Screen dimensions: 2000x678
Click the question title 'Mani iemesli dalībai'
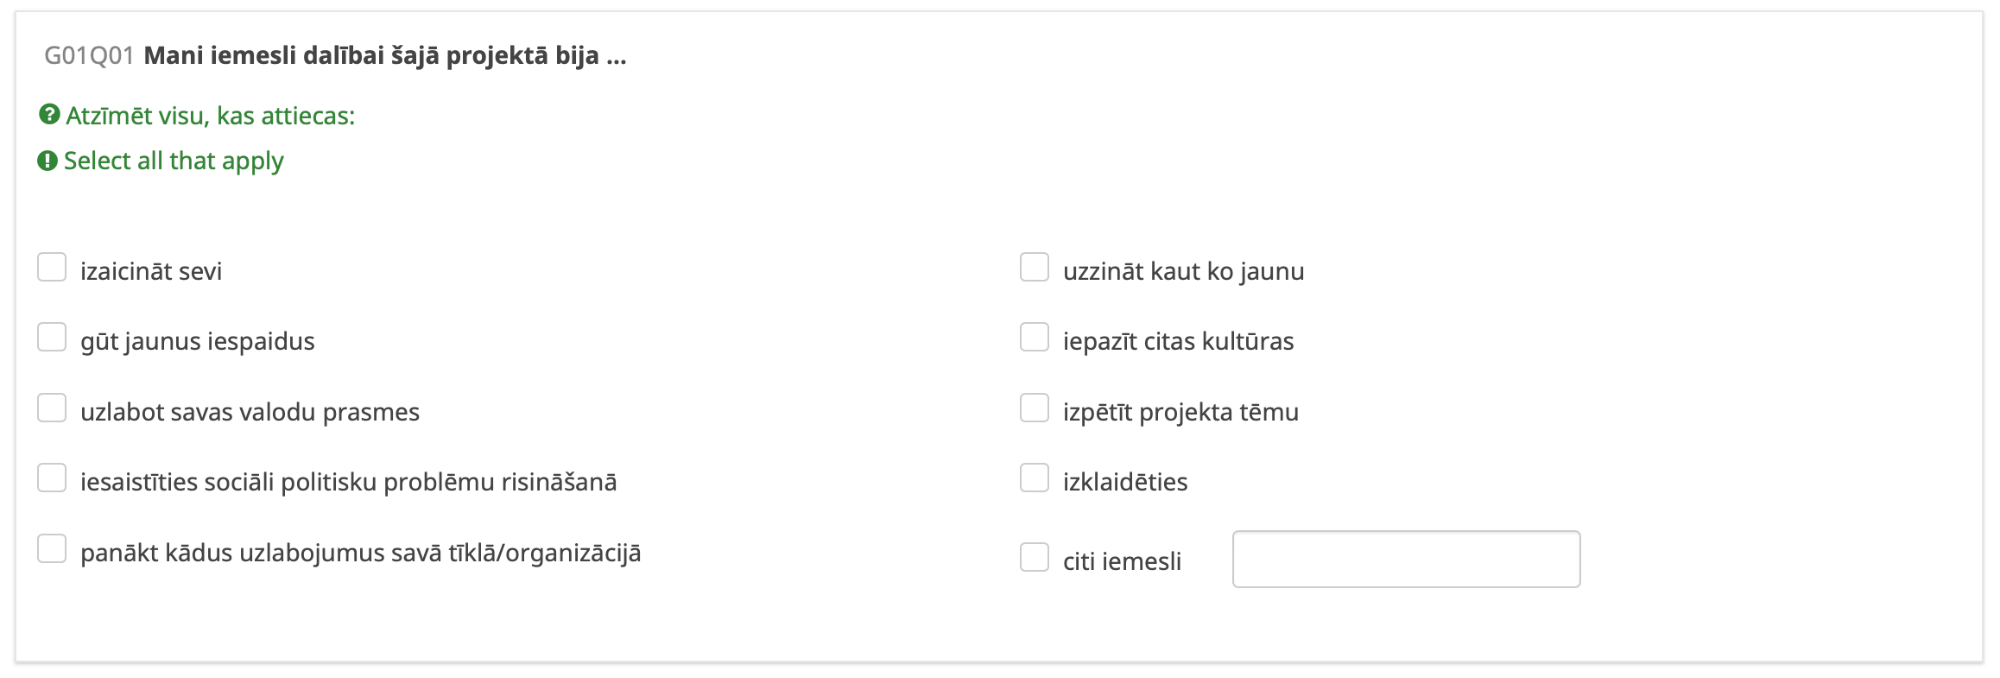(x=385, y=56)
